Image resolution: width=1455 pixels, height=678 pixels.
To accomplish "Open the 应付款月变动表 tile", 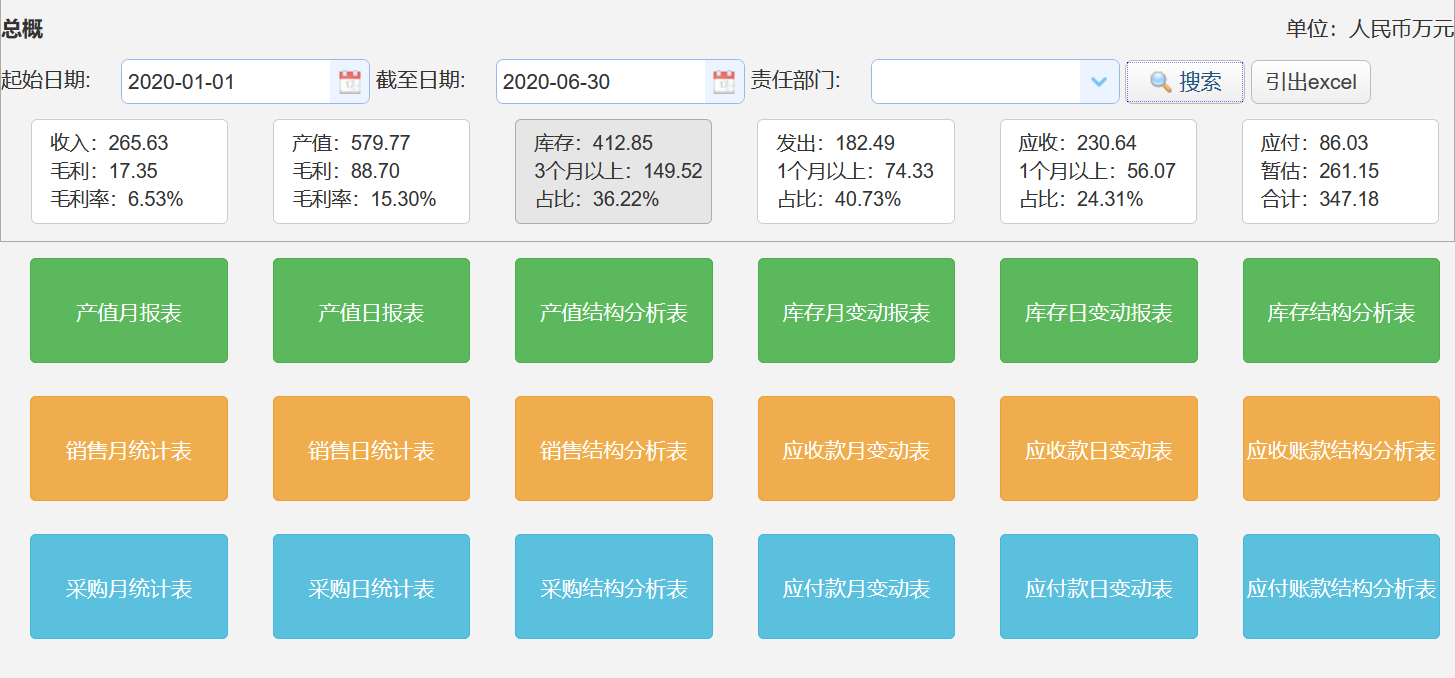I will (856, 587).
